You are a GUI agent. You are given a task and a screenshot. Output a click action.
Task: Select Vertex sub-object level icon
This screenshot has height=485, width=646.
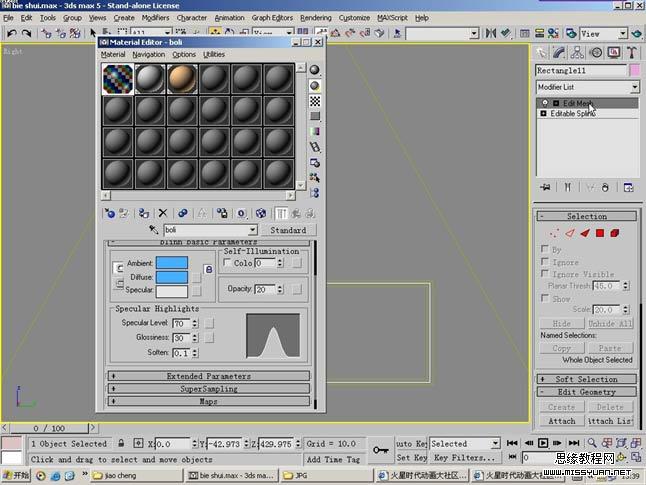pyautogui.click(x=554, y=233)
